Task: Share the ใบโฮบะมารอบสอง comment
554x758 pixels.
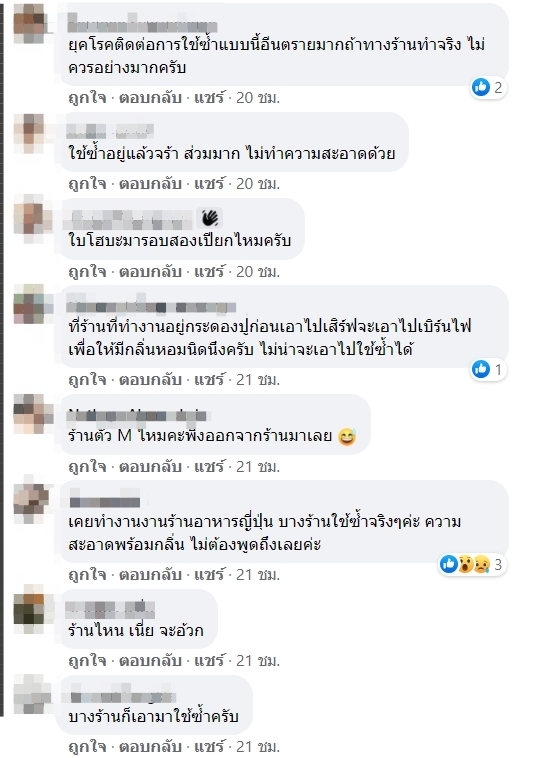Action: 209,272
